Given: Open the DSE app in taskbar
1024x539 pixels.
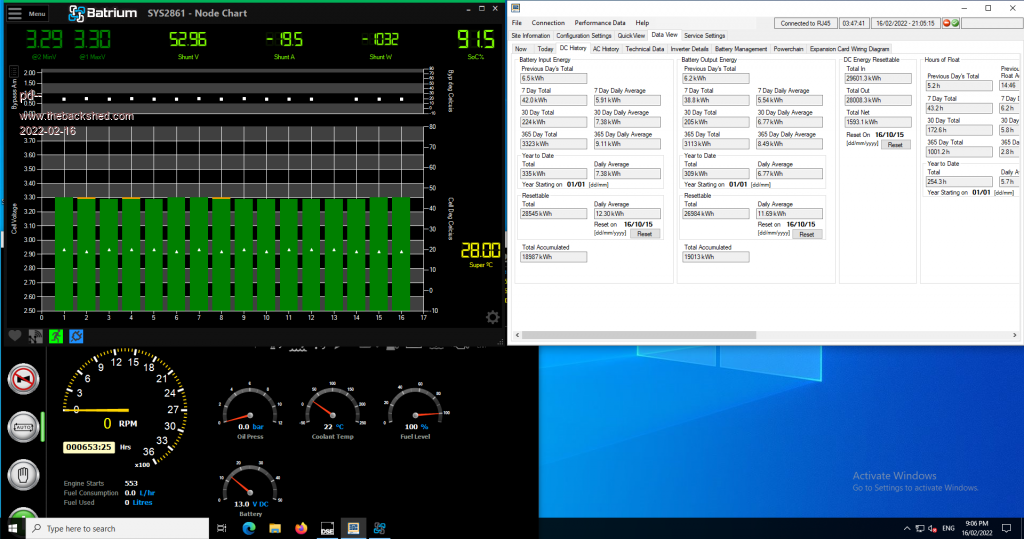Looking at the screenshot, I should pyautogui.click(x=327, y=528).
